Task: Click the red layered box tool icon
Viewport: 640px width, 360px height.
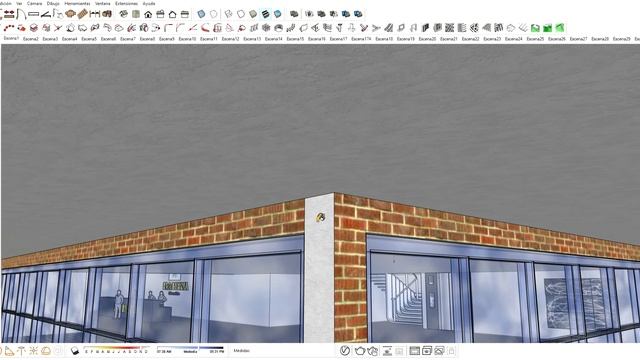Action: point(34,28)
